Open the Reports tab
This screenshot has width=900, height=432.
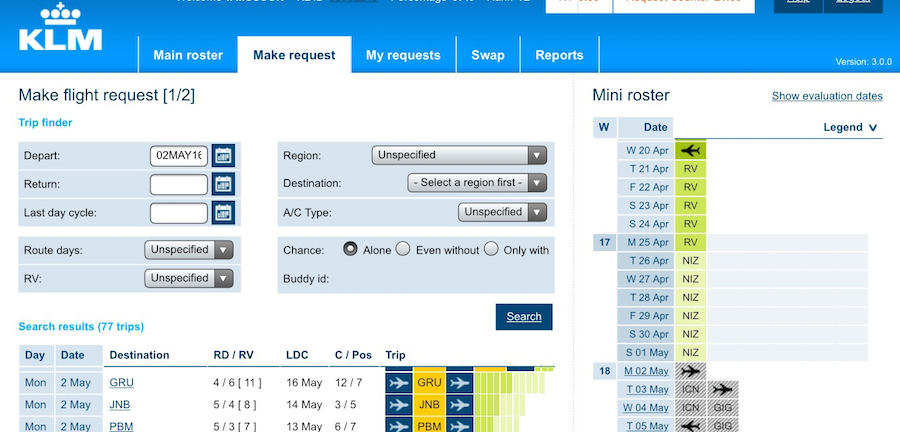click(x=559, y=55)
